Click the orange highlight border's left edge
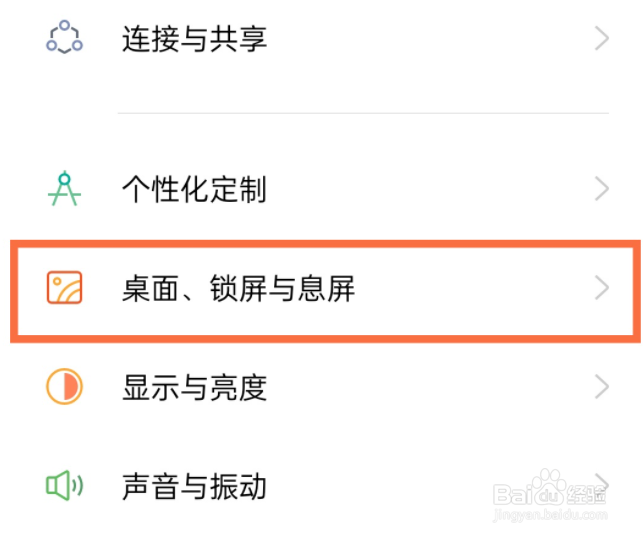 [x=15, y=290]
